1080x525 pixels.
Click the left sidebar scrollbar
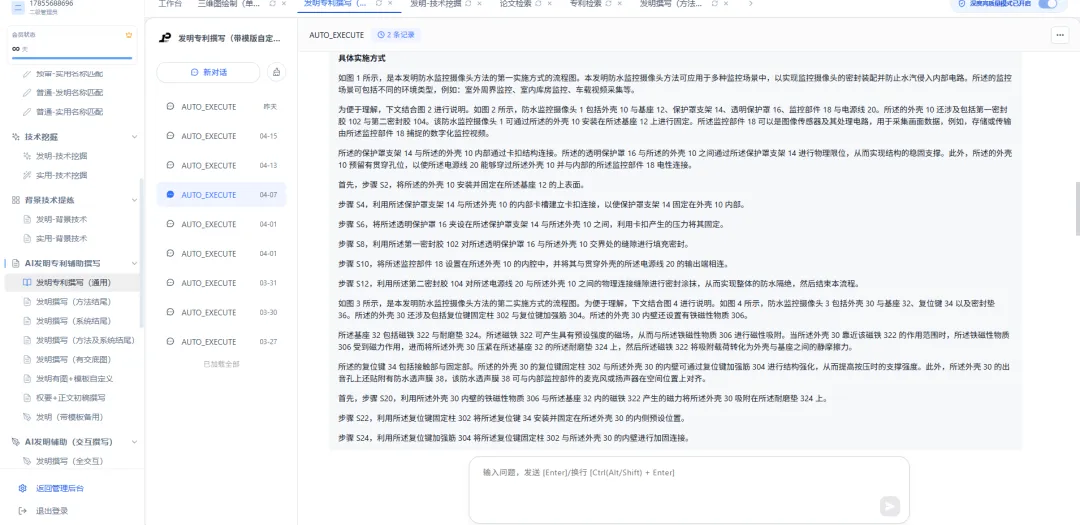(142, 253)
